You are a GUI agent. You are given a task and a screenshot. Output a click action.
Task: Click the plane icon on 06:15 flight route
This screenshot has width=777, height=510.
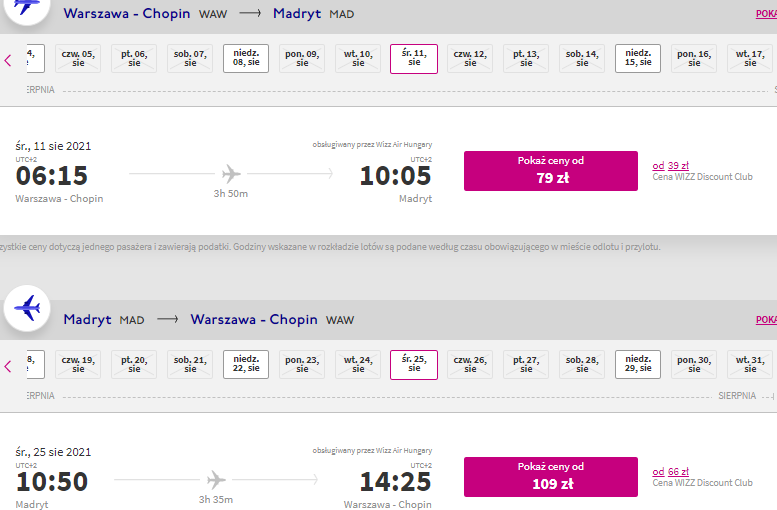231,174
